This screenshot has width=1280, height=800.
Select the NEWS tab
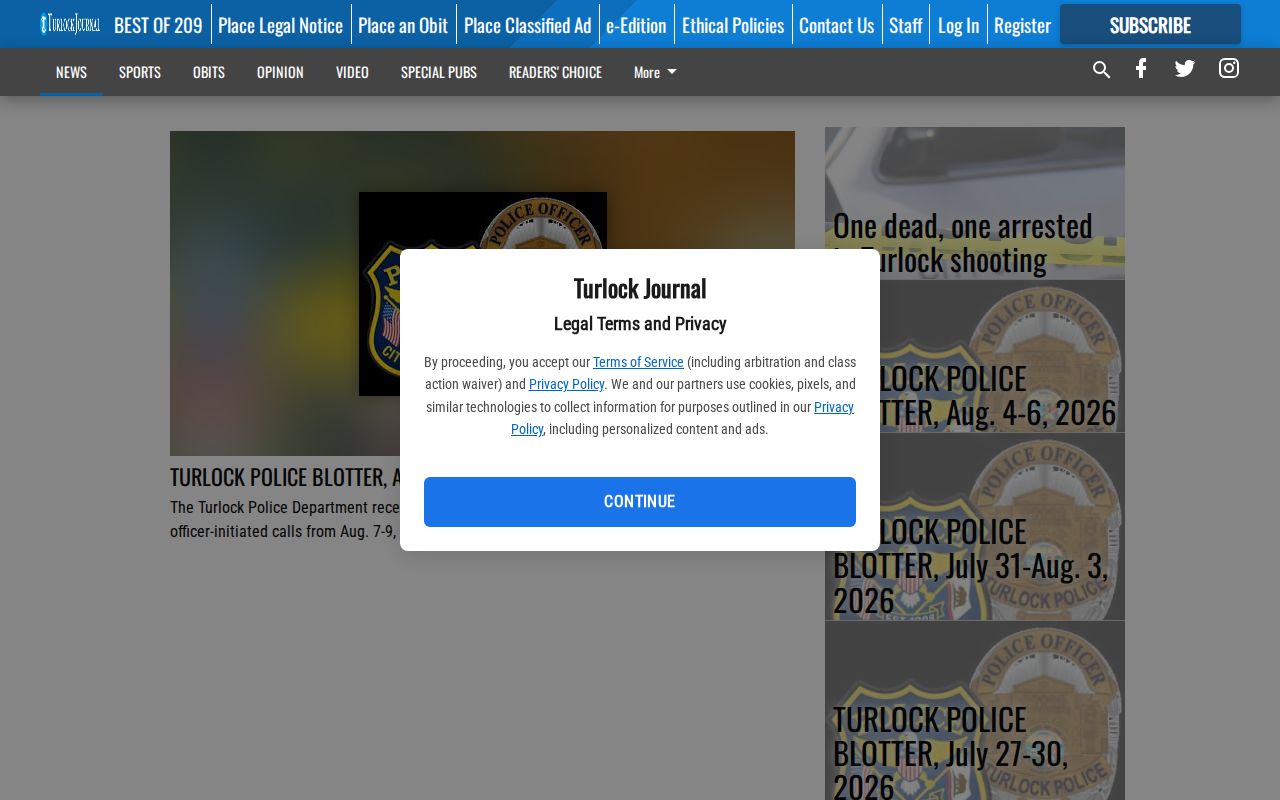click(x=71, y=72)
